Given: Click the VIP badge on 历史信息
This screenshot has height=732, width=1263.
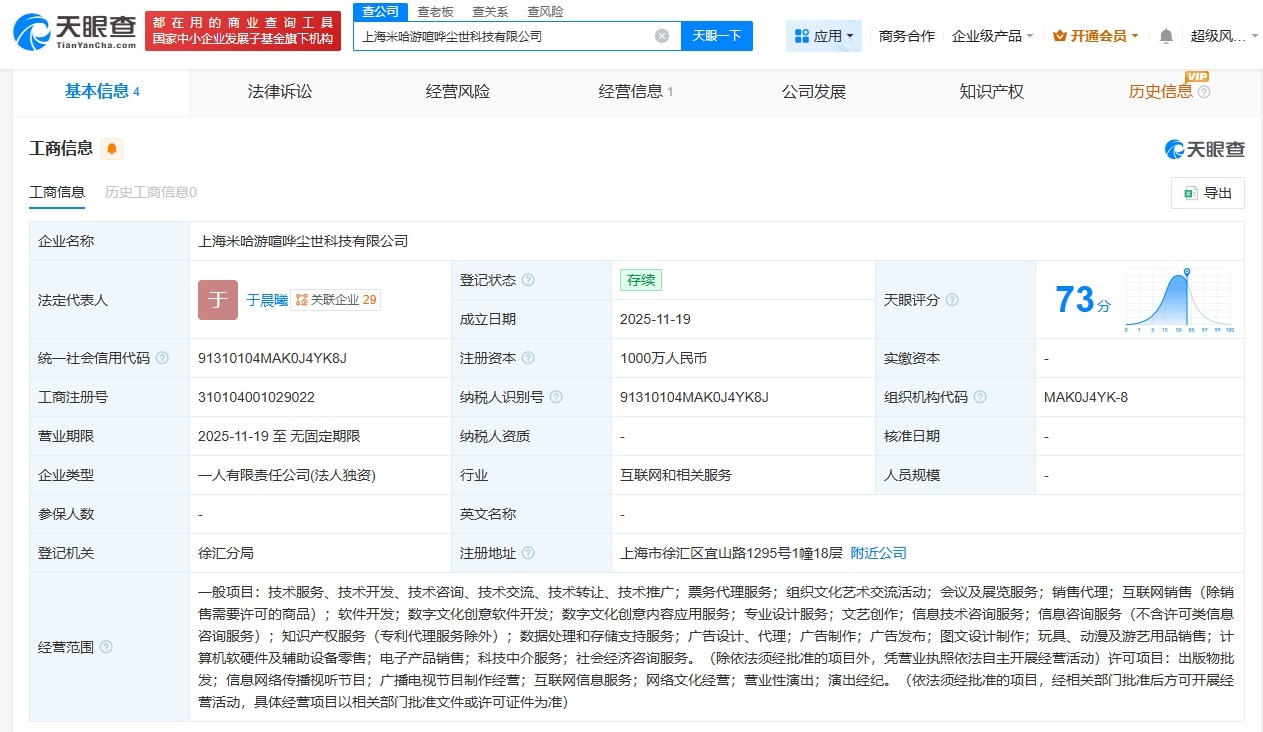Looking at the screenshot, I should tap(1199, 77).
